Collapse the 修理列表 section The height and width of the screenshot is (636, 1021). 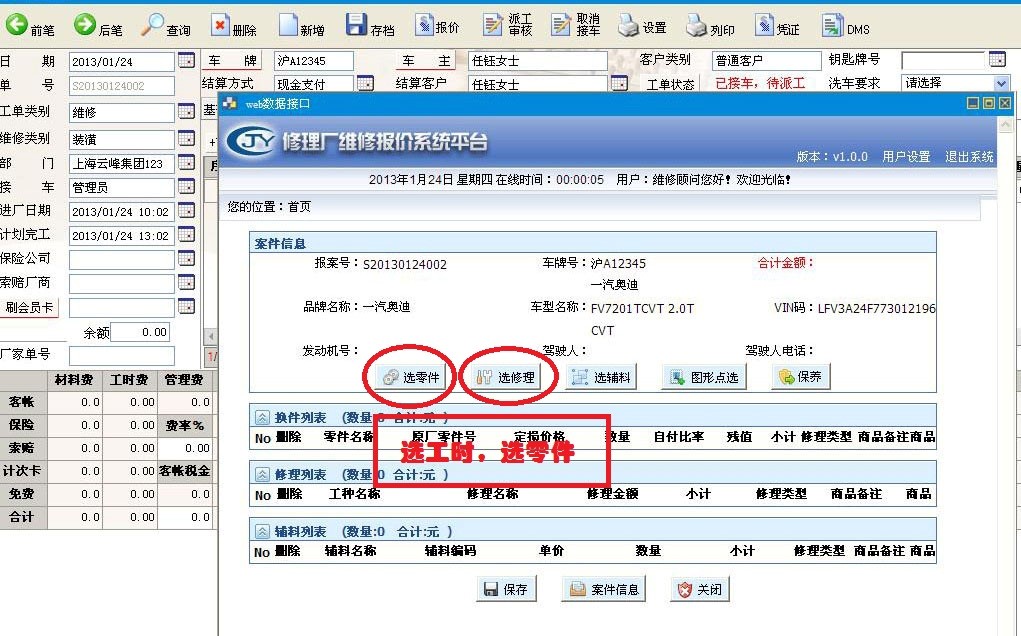(x=262, y=475)
